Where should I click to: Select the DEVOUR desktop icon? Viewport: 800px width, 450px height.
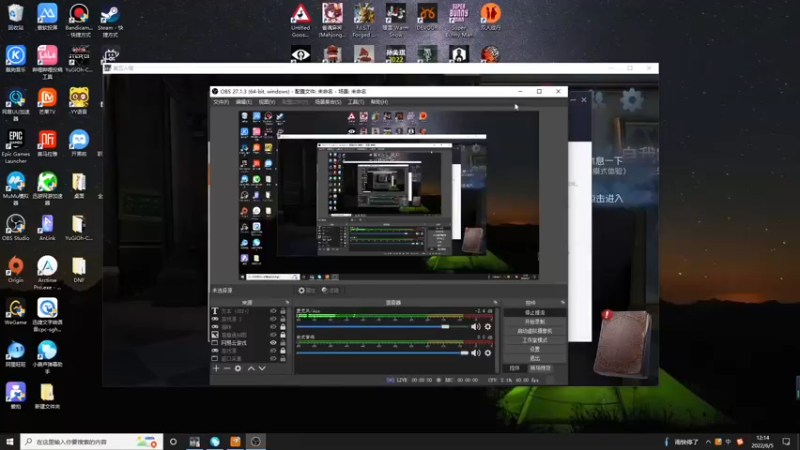click(x=427, y=17)
